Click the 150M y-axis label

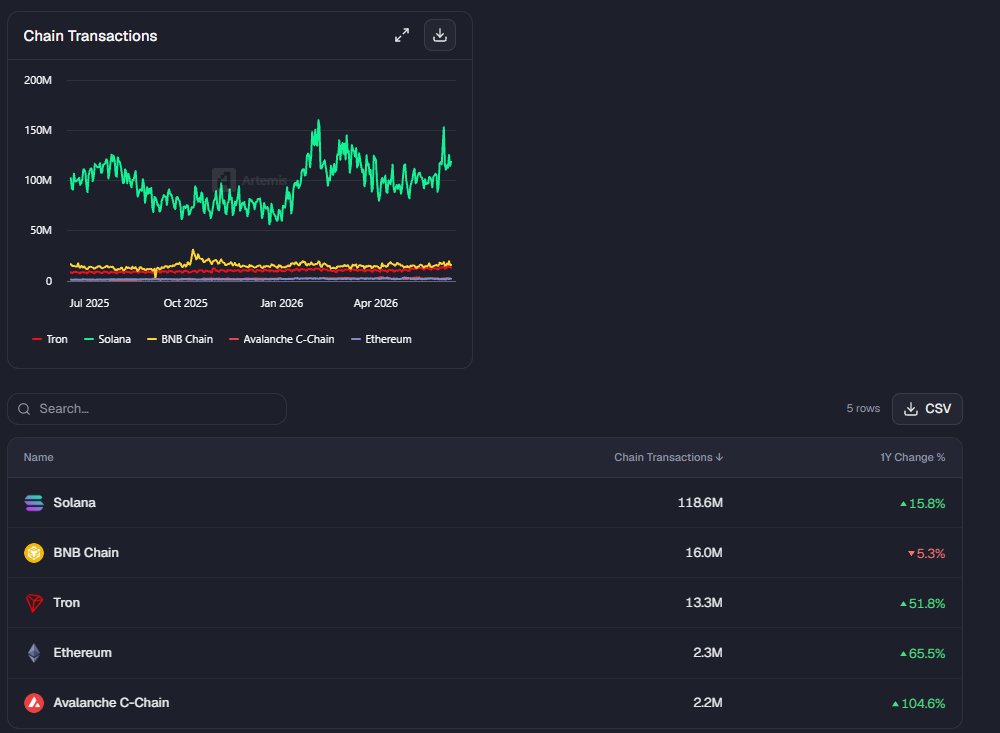coord(38,130)
